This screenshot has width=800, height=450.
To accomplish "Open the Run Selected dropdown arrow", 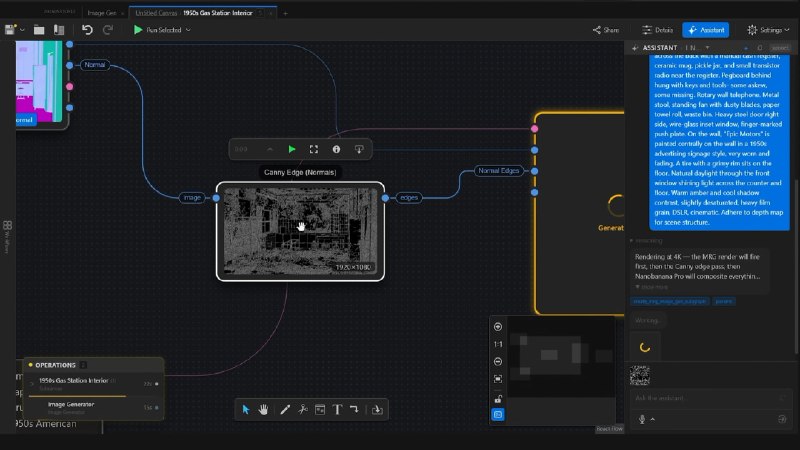I will pyautogui.click(x=188, y=30).
